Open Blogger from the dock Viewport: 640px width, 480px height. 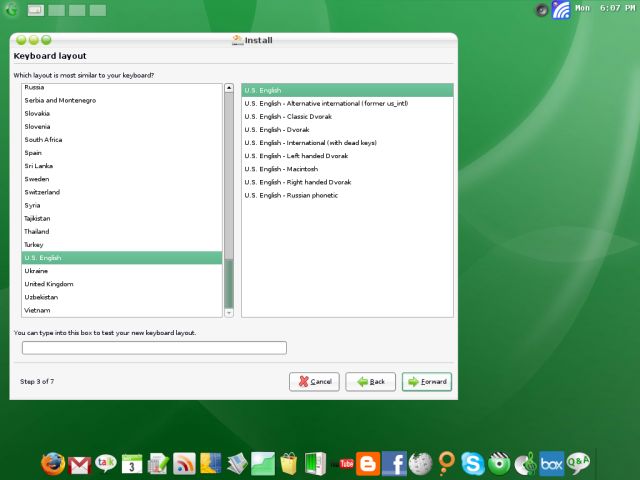click(368, 464)
